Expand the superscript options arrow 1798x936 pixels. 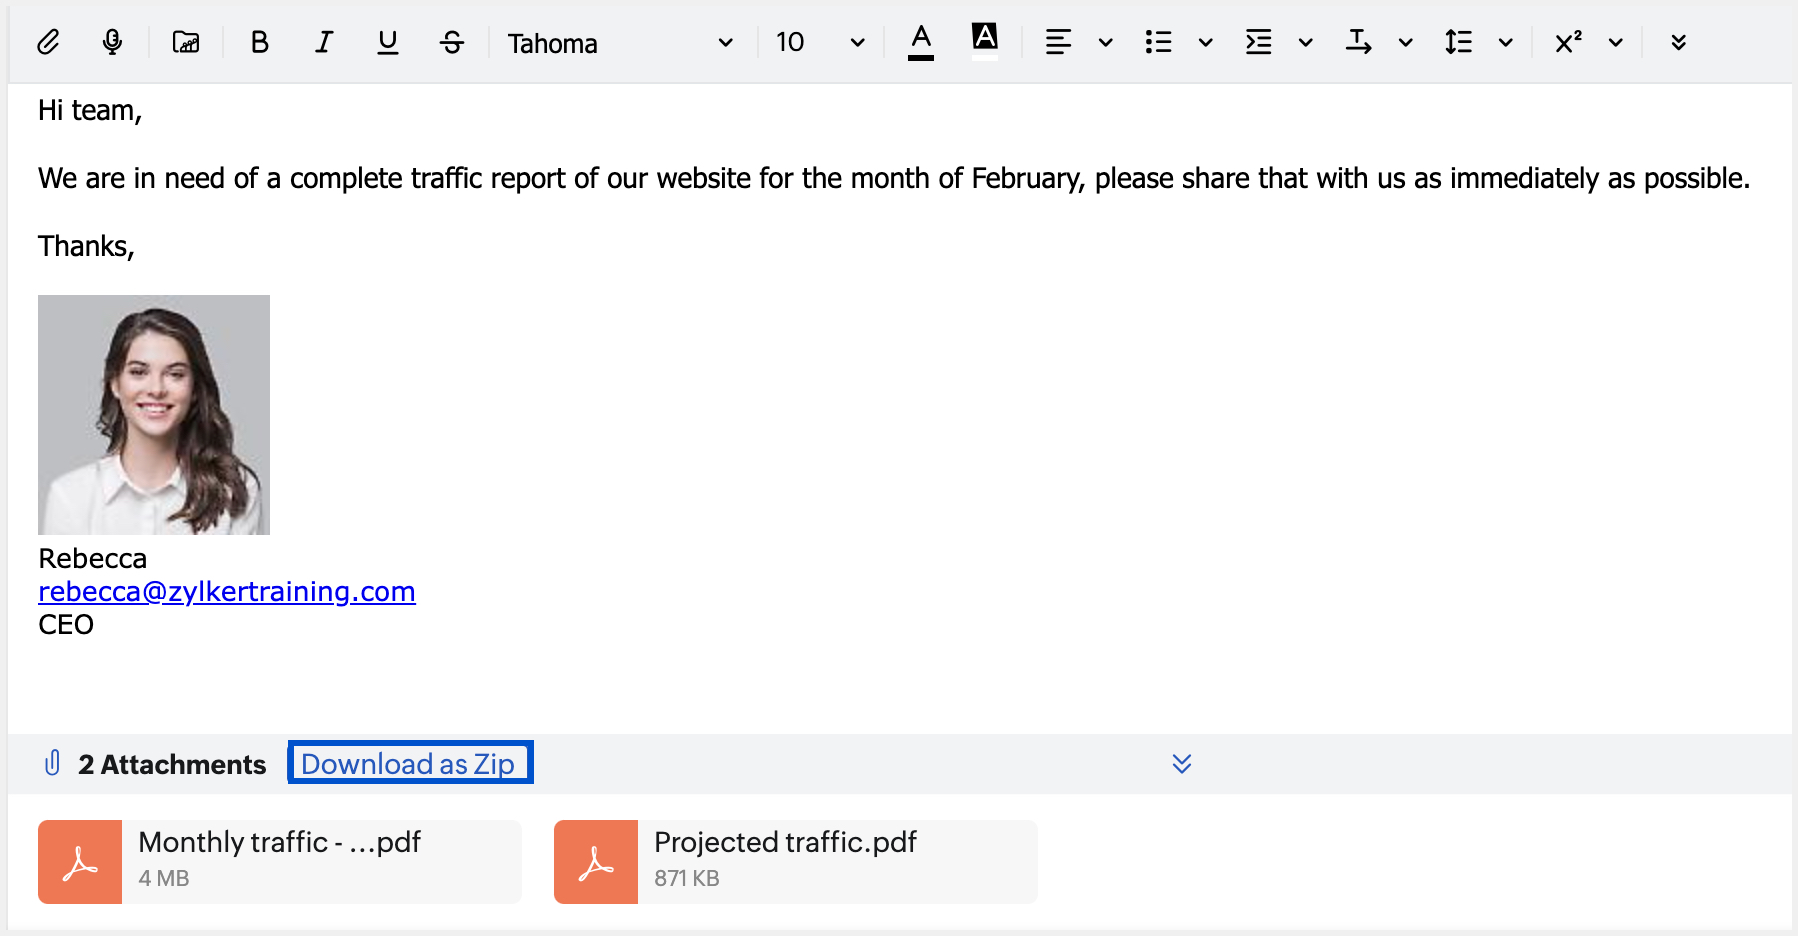coord(1616,42)
